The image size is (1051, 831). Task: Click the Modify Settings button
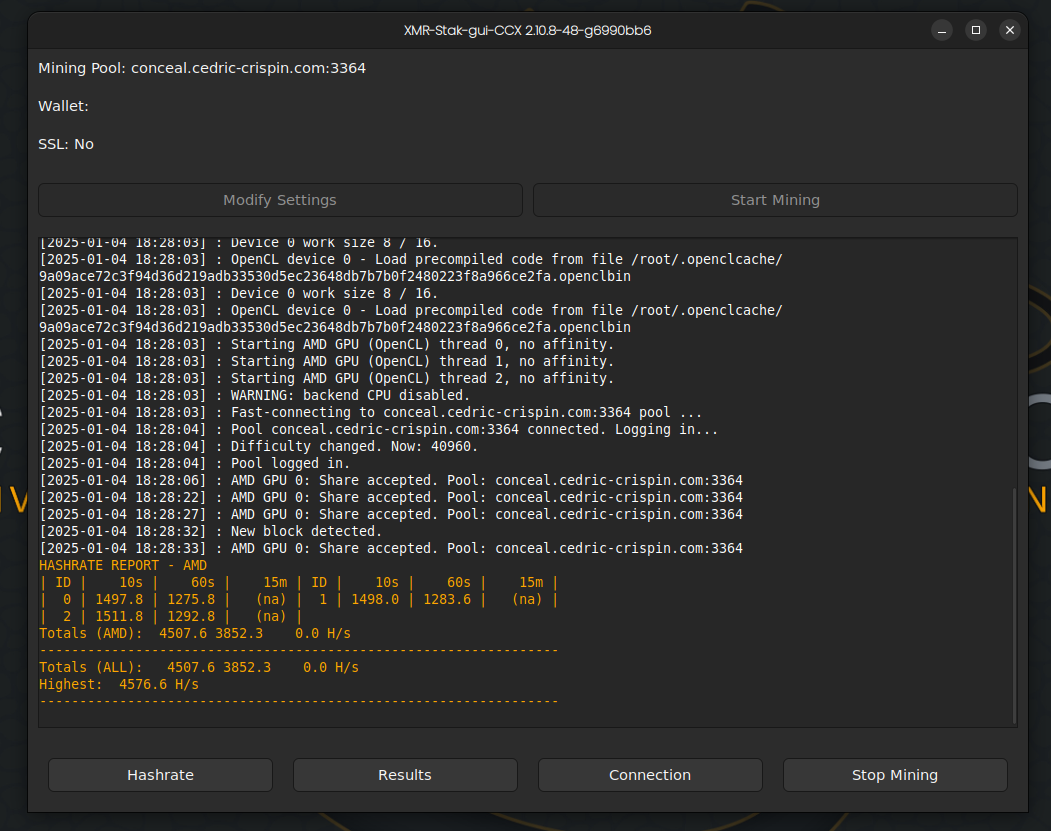[280, 200]
